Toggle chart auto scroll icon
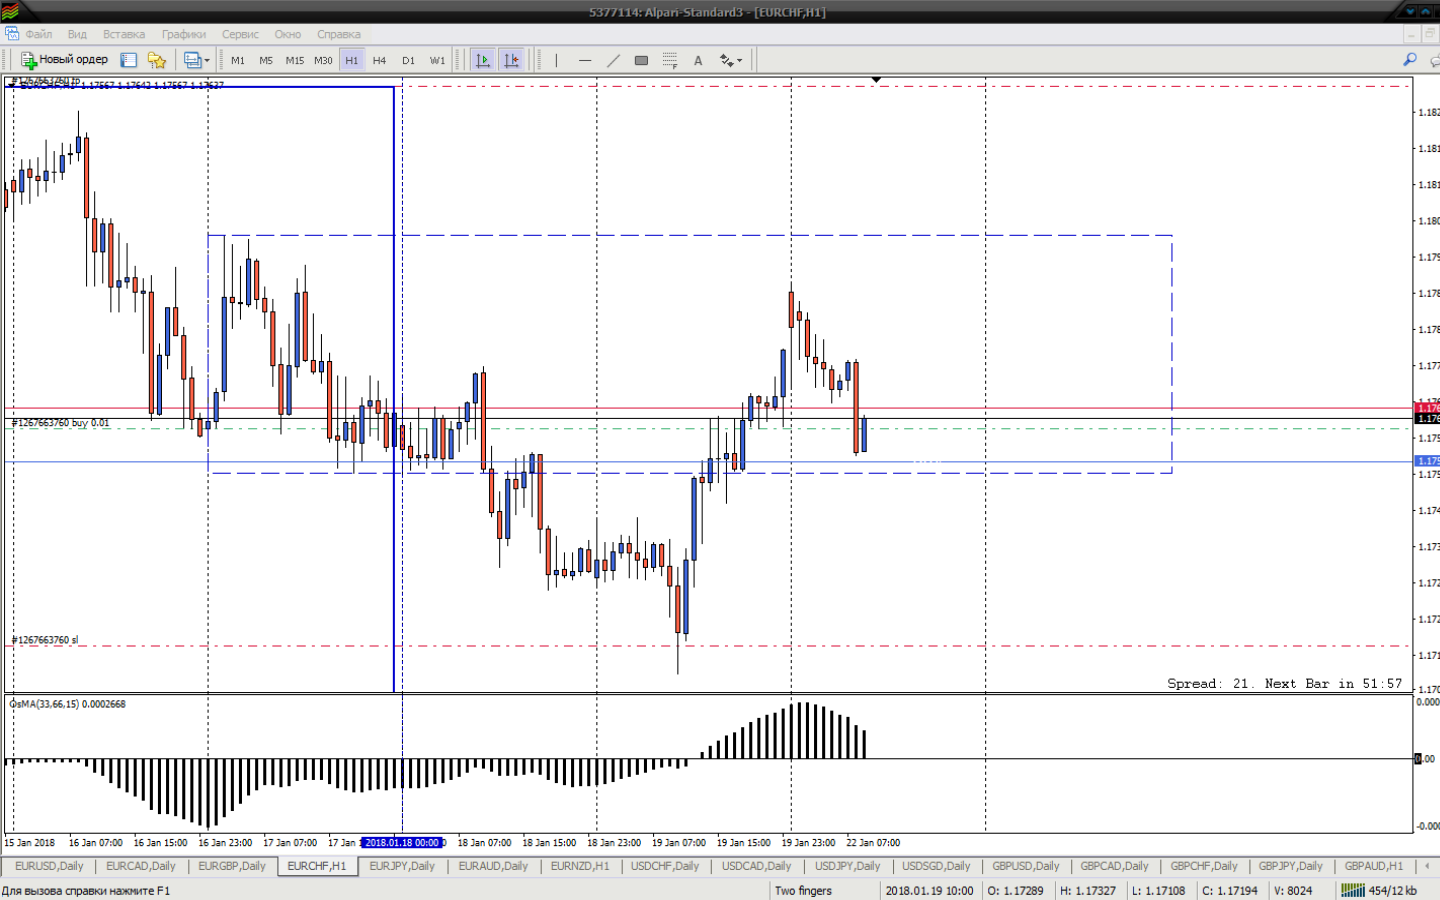Screen dimensions: 1440x900 tap(483, 60)
